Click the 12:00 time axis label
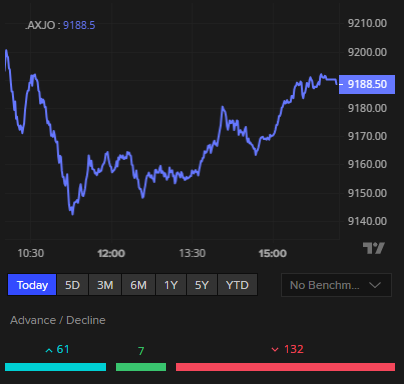The width and height of the screenshot is (404, 384). coord(111,253)
